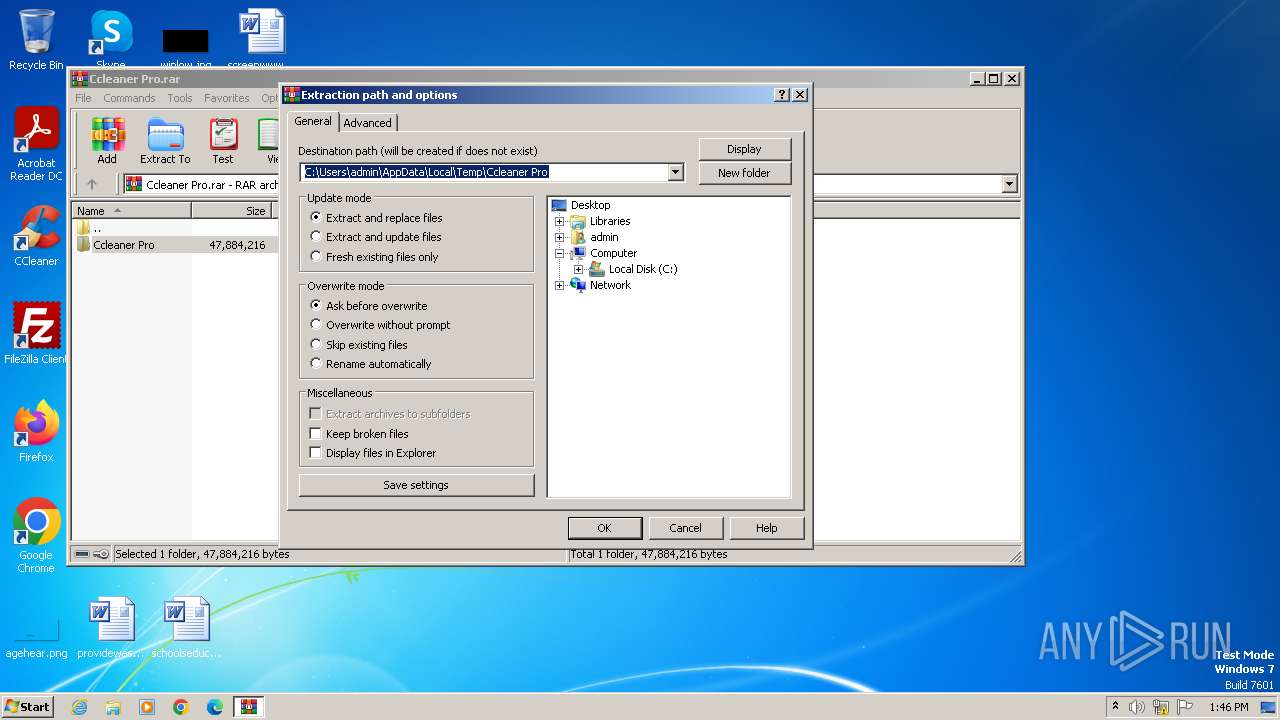The image size is (1280, 720).
Task: Confirm extraction with OK button
Action: coord(604,528)
